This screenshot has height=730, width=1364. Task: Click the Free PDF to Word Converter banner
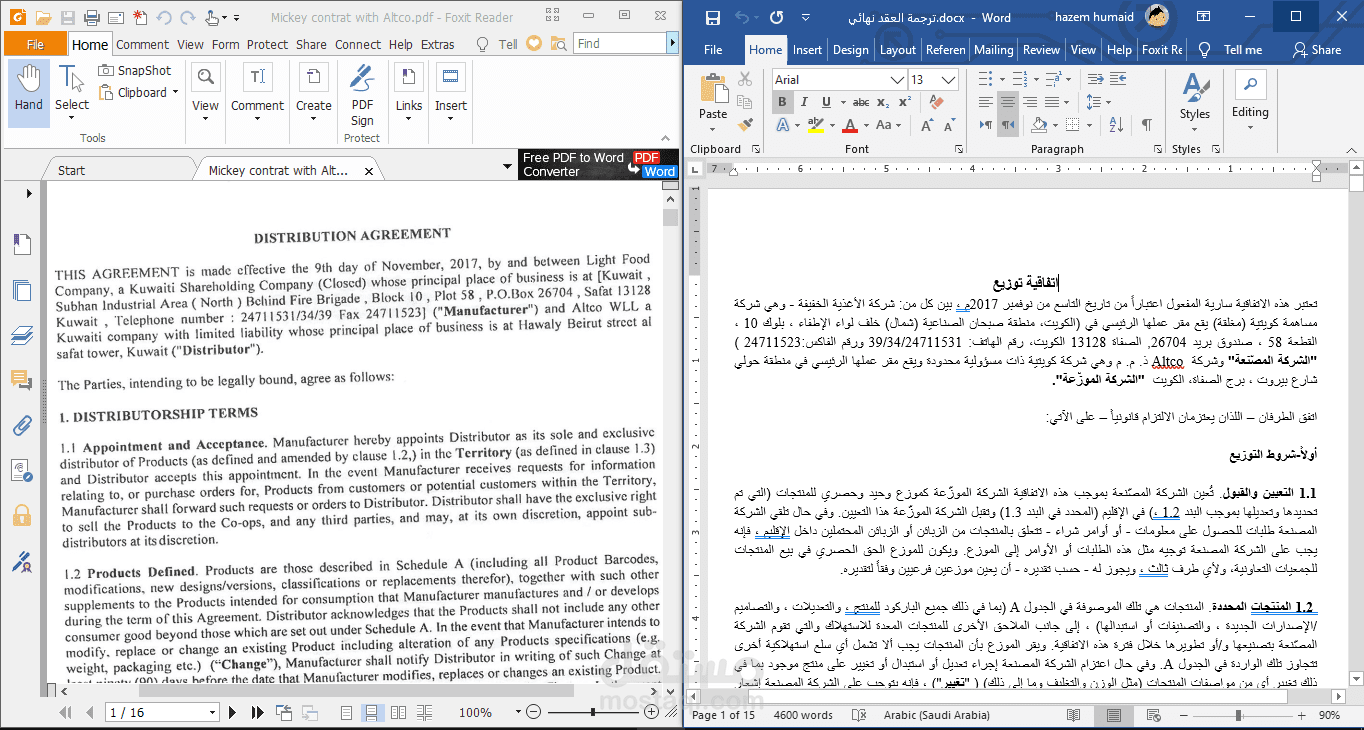coord(598,164)
